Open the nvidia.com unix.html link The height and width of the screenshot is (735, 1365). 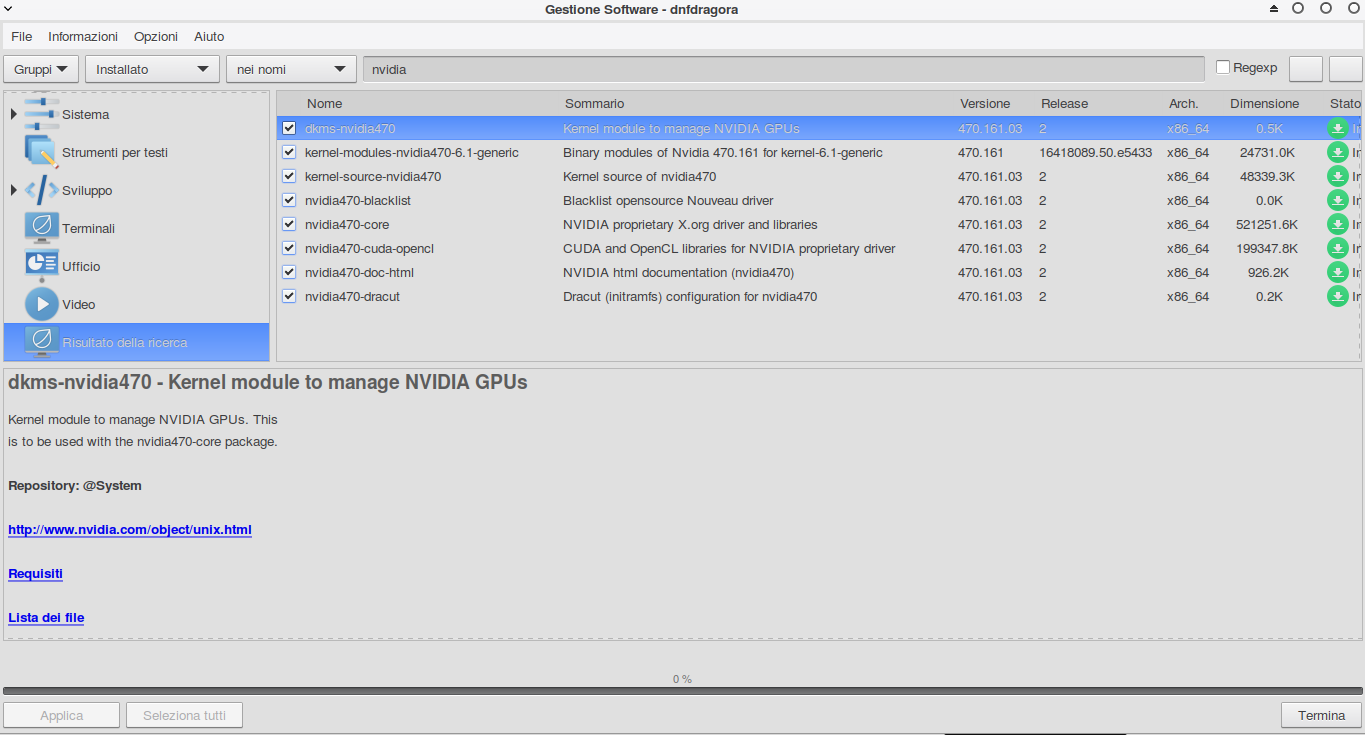pyautogui.click(x=130, y=529)
